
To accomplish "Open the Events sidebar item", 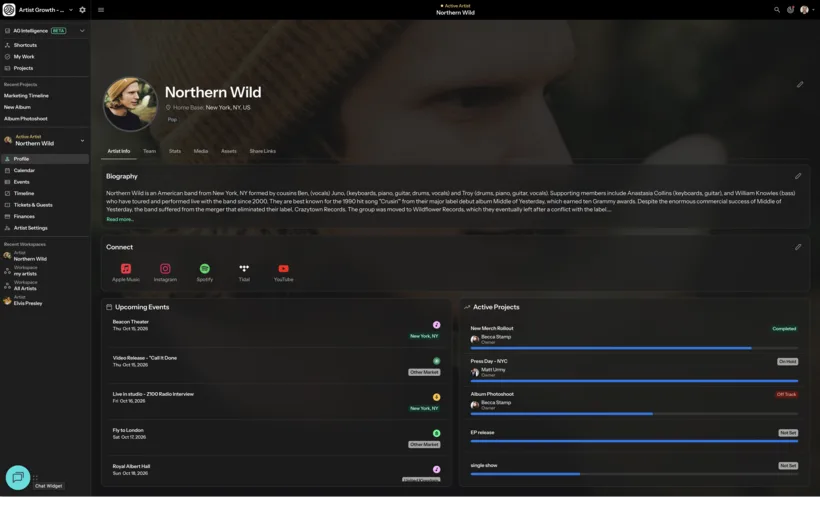I will pos(45,182).
